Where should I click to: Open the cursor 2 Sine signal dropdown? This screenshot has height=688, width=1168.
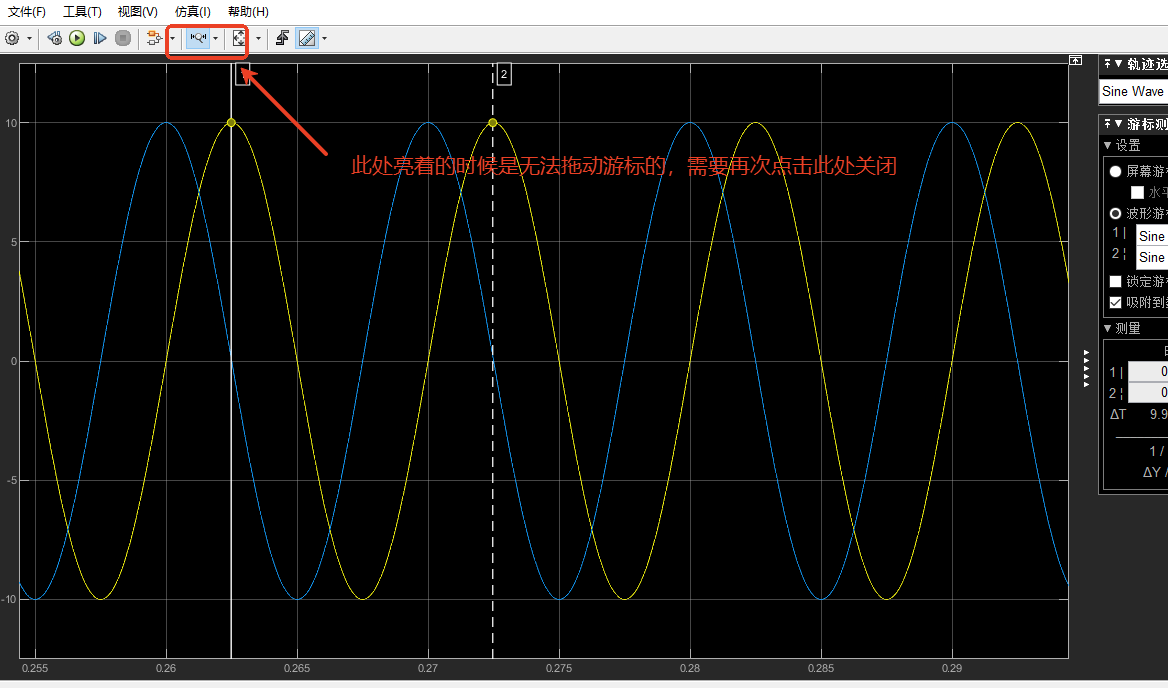(1152, 257)
